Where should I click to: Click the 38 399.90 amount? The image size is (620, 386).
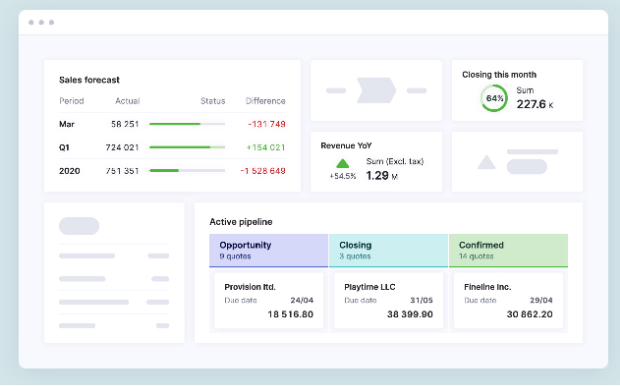(410, 314)
